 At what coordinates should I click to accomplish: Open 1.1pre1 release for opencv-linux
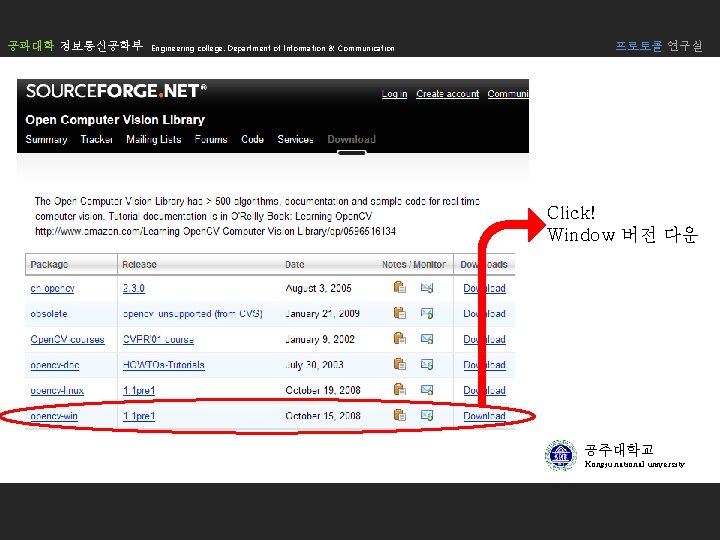pyautogui.click(x=139, y=390)
